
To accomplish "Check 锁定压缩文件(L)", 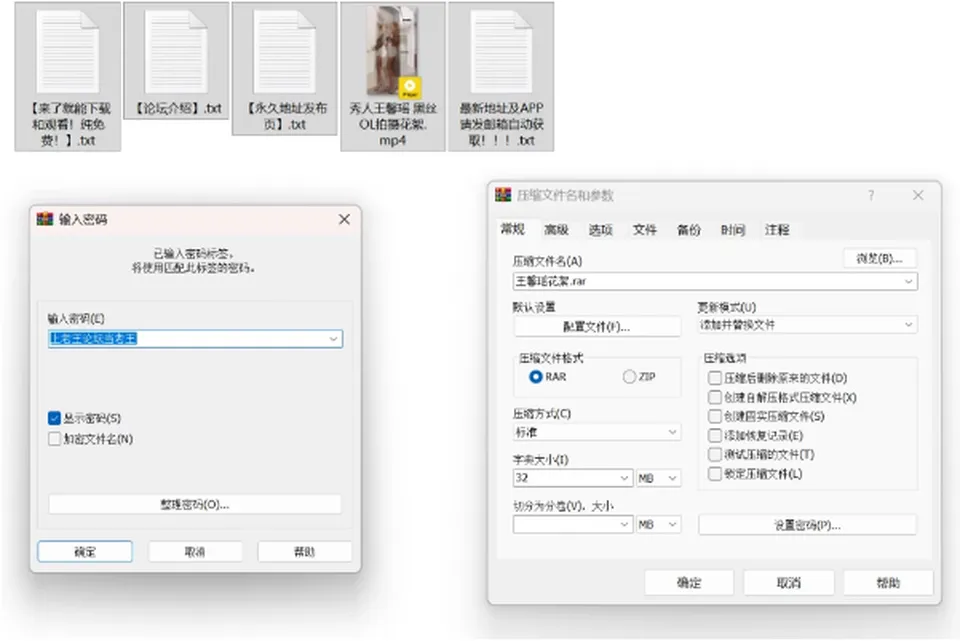I will [x=714, y=474].
